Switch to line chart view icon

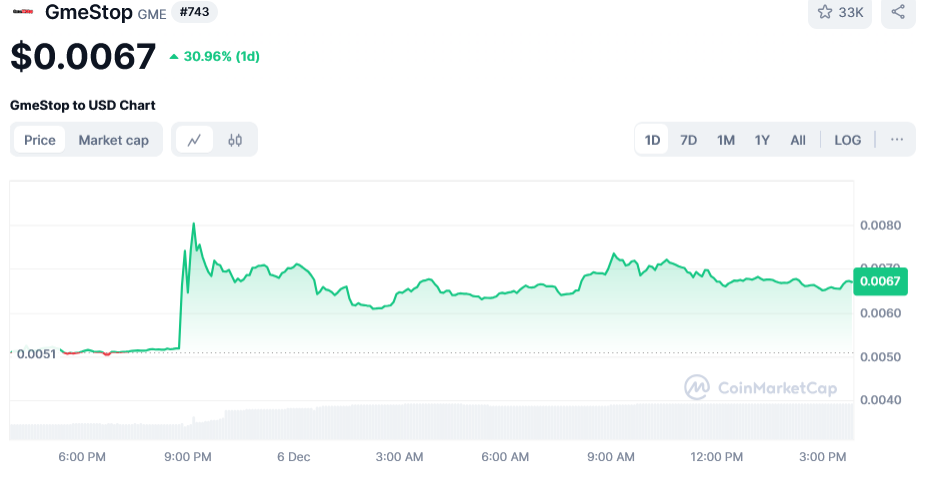[194, 140]
